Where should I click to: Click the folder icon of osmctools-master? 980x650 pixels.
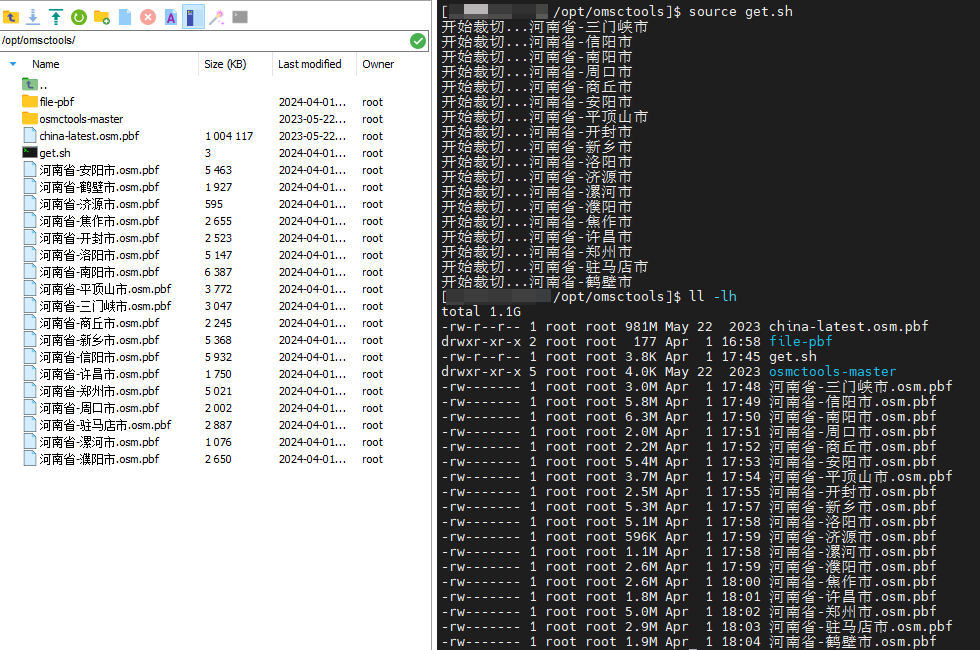coord(29,118)
